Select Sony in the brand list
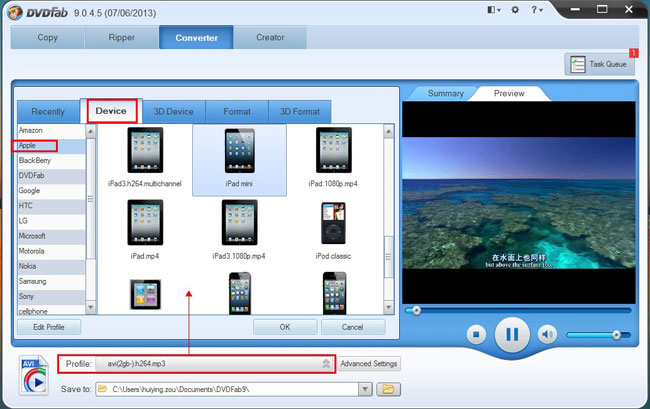 (x=51, y=296)
